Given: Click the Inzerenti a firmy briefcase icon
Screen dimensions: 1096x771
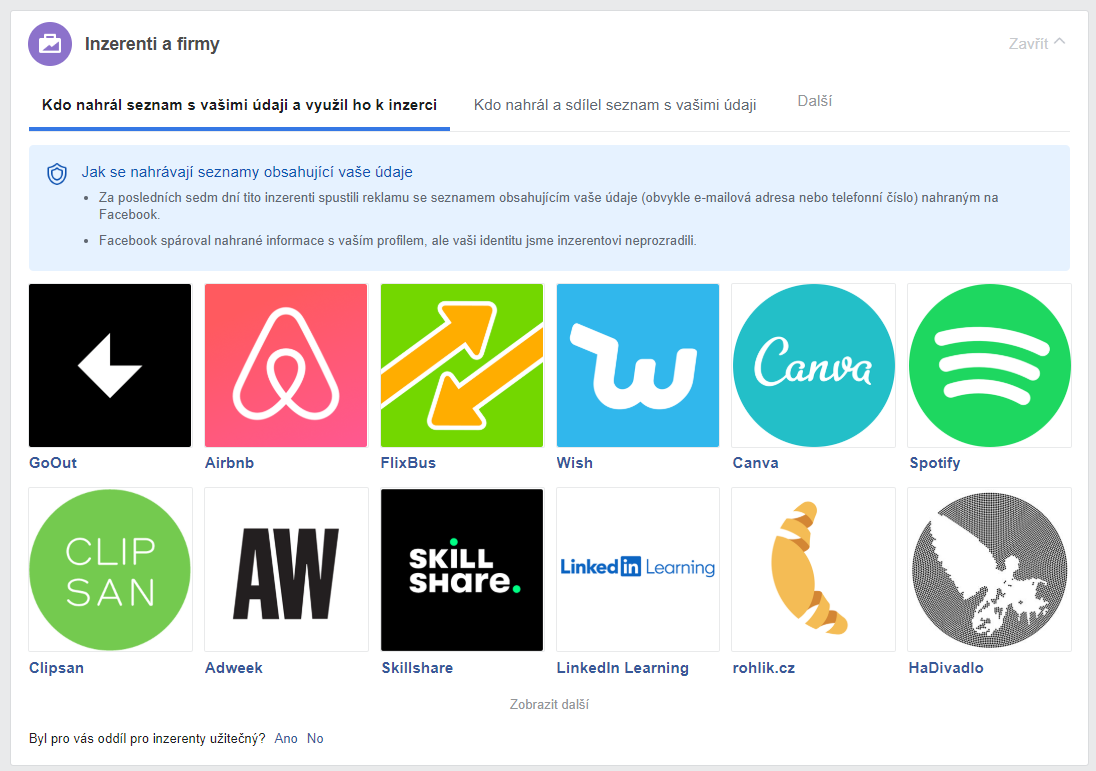Looking at the screenshot, I should pyautogui.click(x=50, y=44).
